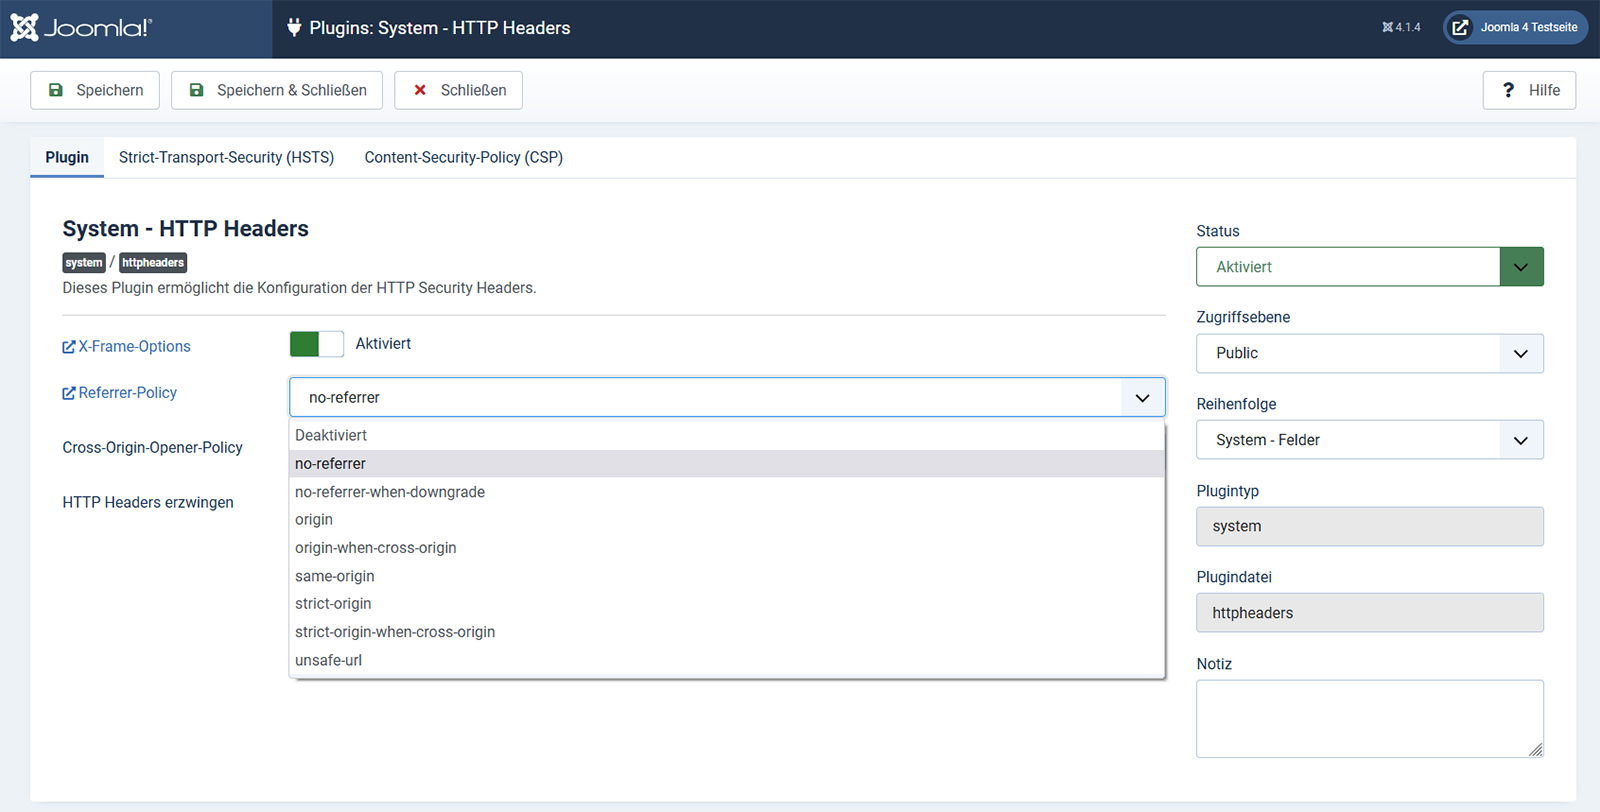Pick the same-origin option
1600x812 pixels.
click(335, 576)
